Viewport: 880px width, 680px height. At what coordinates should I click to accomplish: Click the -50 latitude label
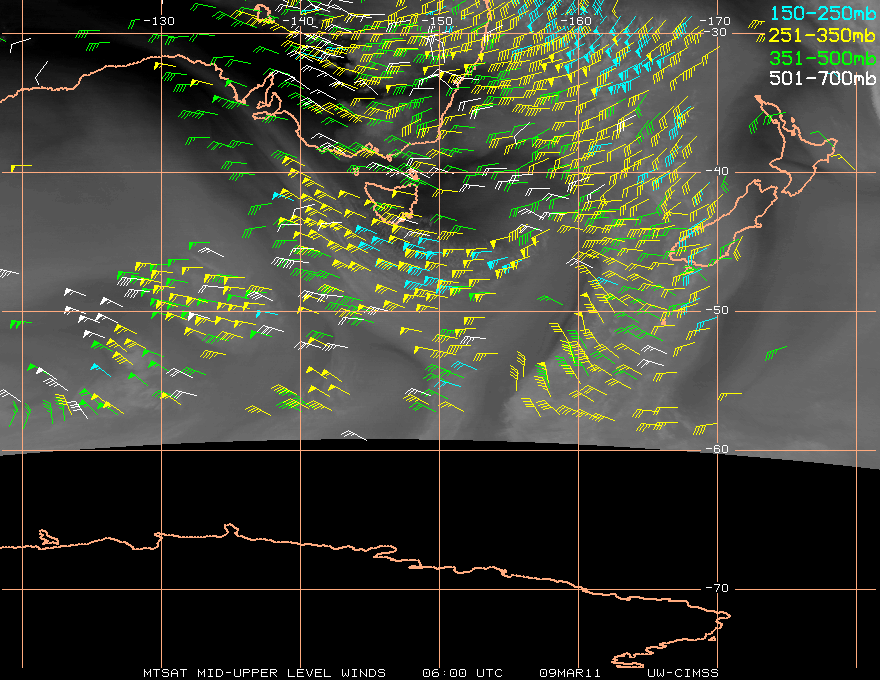tap(717, 310)
